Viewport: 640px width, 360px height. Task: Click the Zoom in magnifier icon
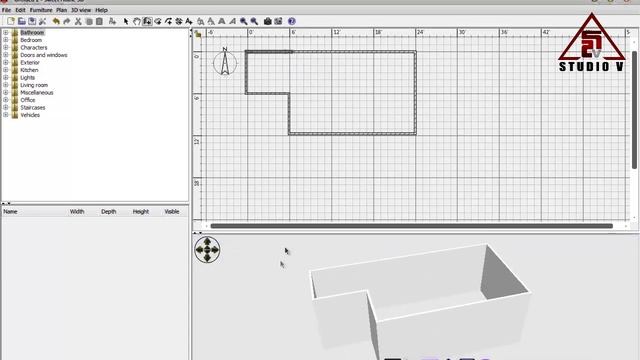(244, 21)
